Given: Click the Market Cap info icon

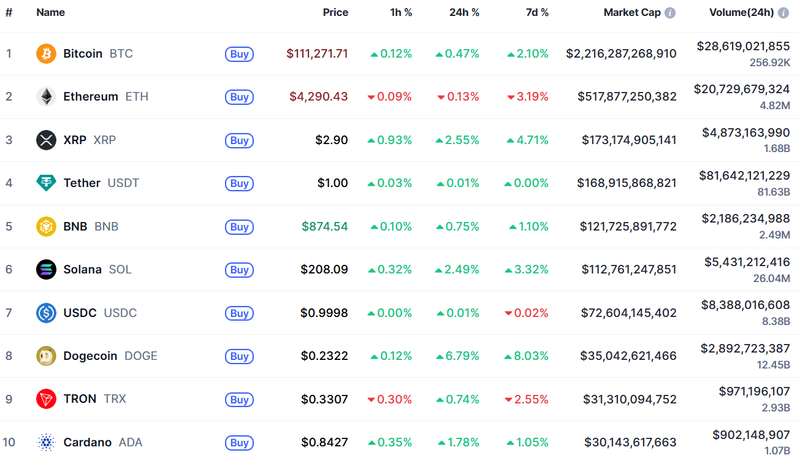Looking at the screenshot, I should 670,13.
